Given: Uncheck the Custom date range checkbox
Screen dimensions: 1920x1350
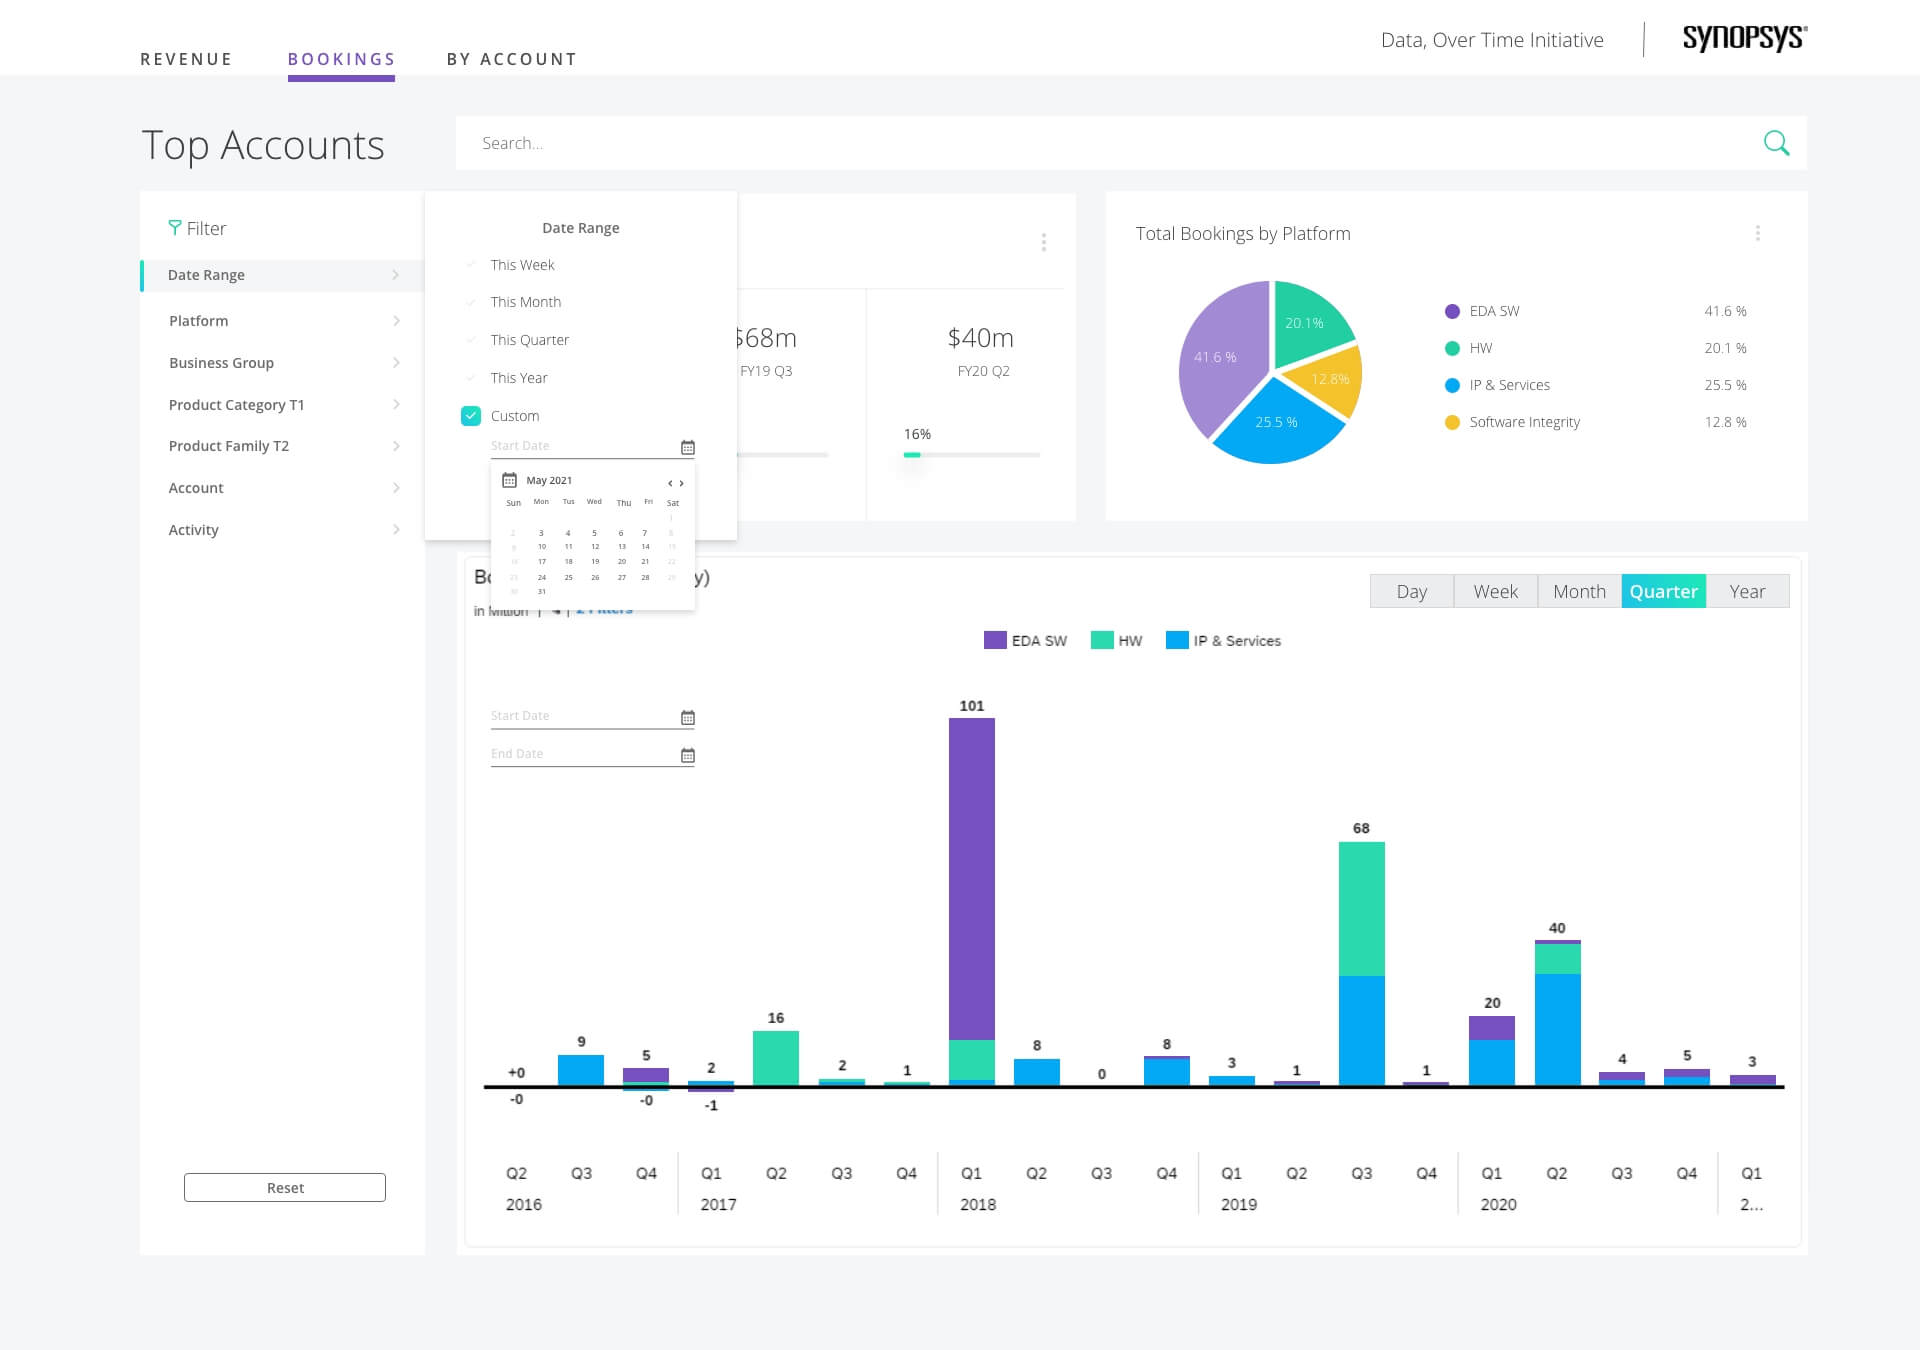Looking at the screenshot, I should (x=471, y=416).
